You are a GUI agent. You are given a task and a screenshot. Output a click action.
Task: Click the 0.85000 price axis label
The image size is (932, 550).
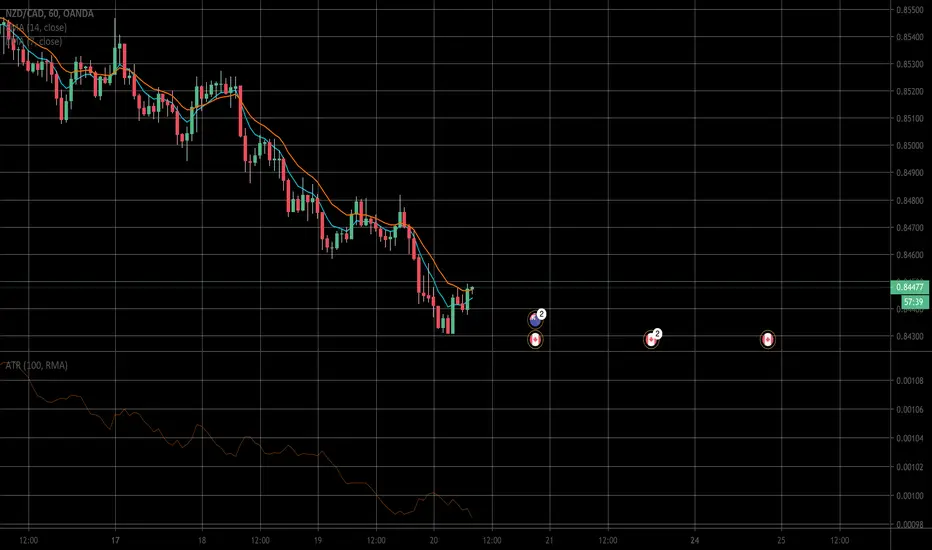[909, 146]
